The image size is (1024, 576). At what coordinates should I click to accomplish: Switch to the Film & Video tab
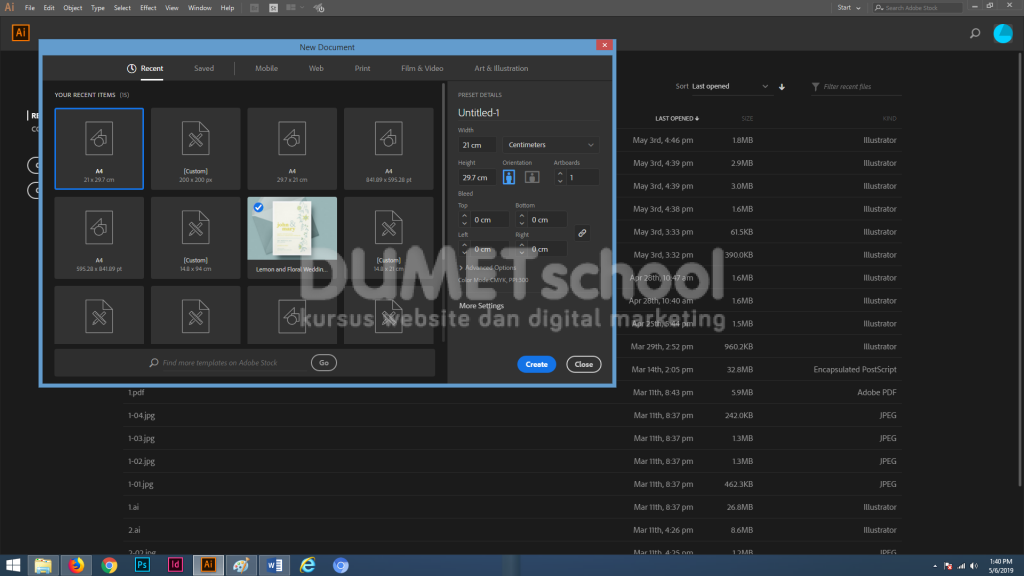[422, 68]
